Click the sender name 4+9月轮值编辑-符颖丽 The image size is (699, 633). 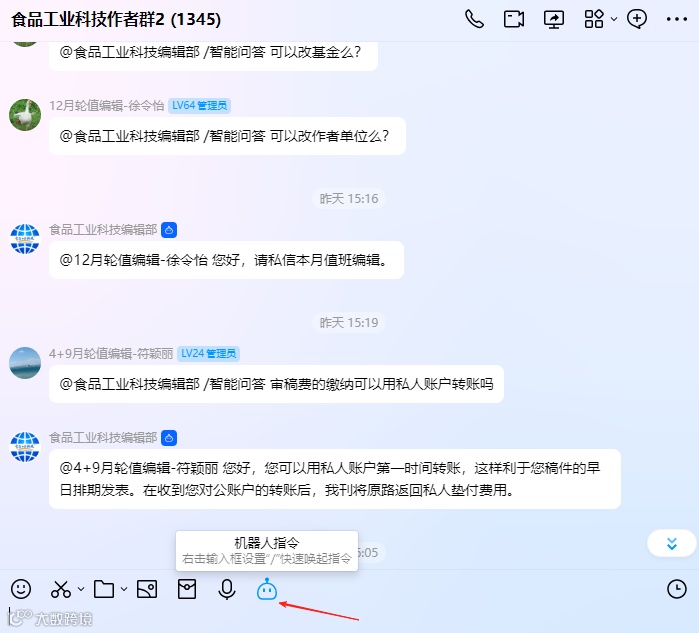[x=111, y=353]
